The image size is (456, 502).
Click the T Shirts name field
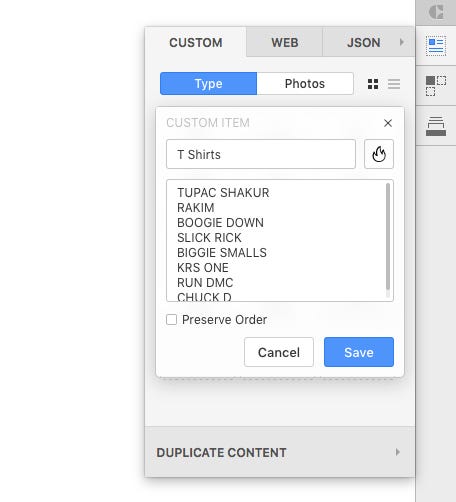tap(261, 154)
